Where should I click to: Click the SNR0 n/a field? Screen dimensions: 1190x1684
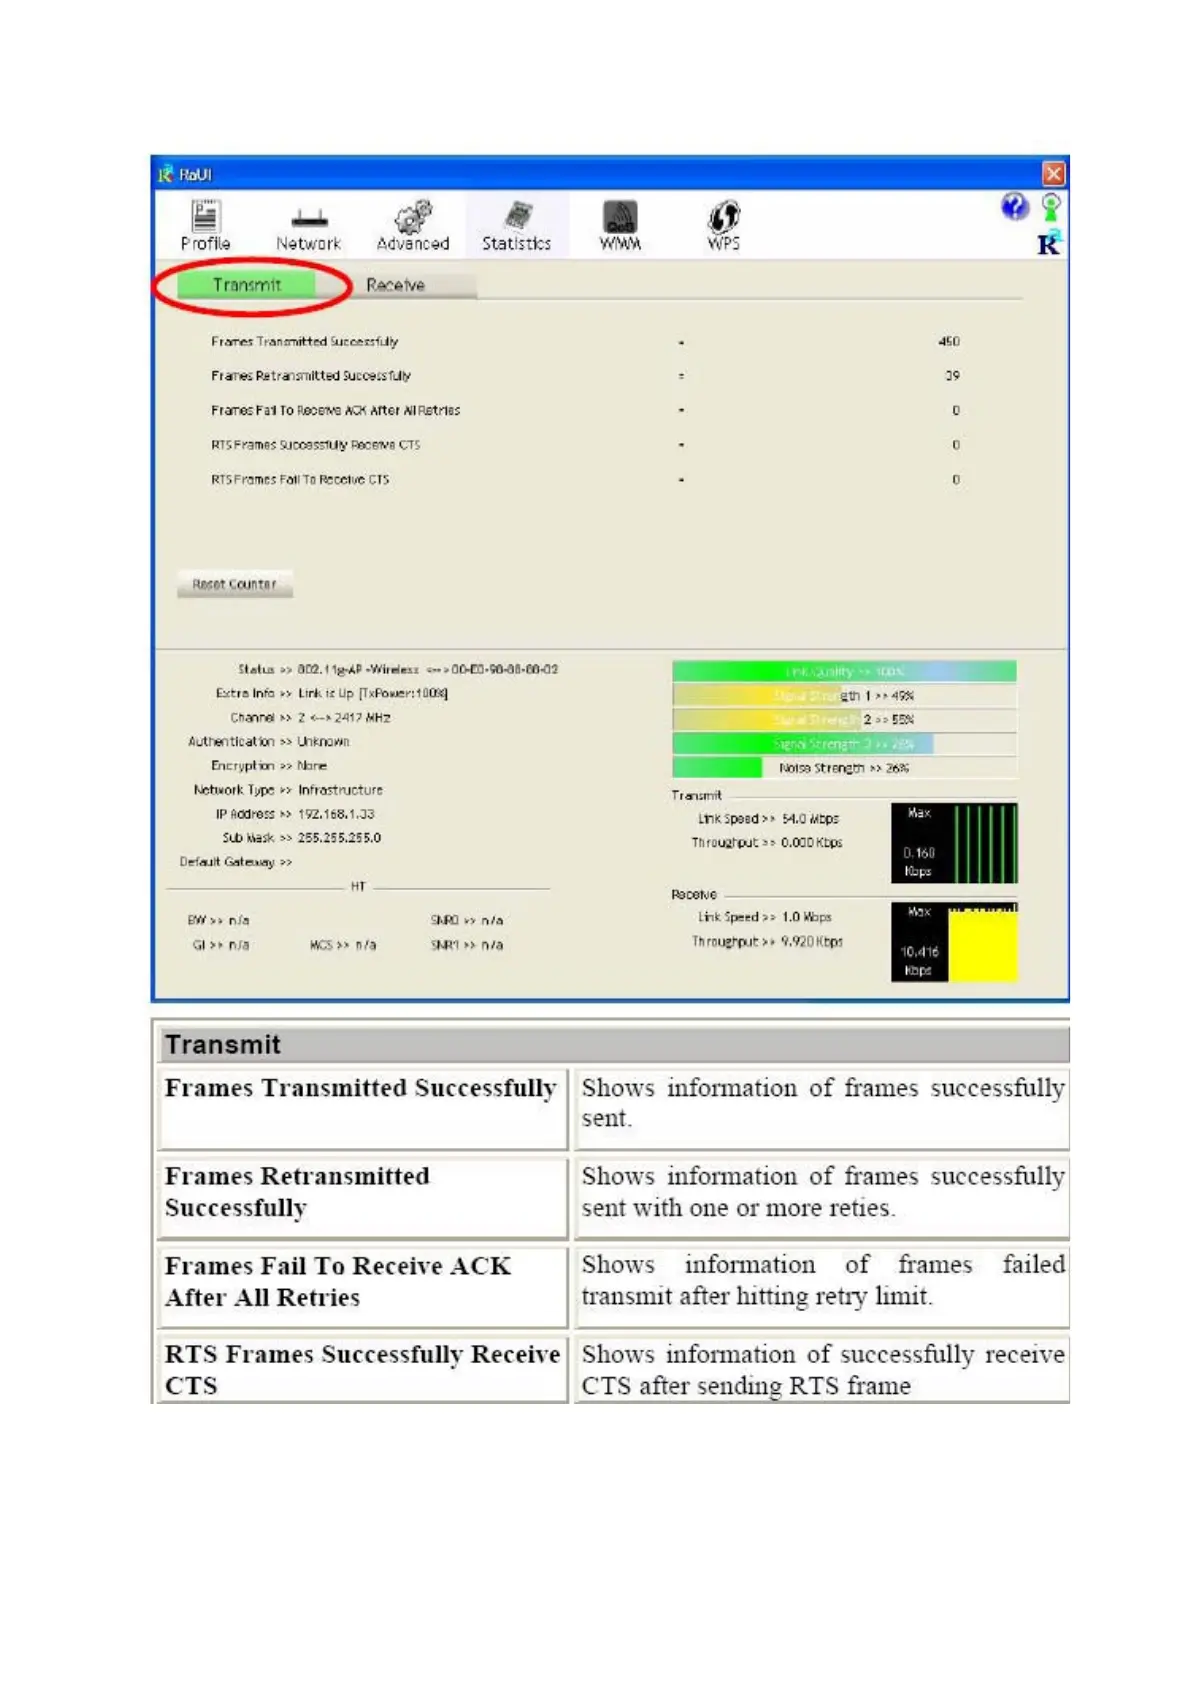467,920
